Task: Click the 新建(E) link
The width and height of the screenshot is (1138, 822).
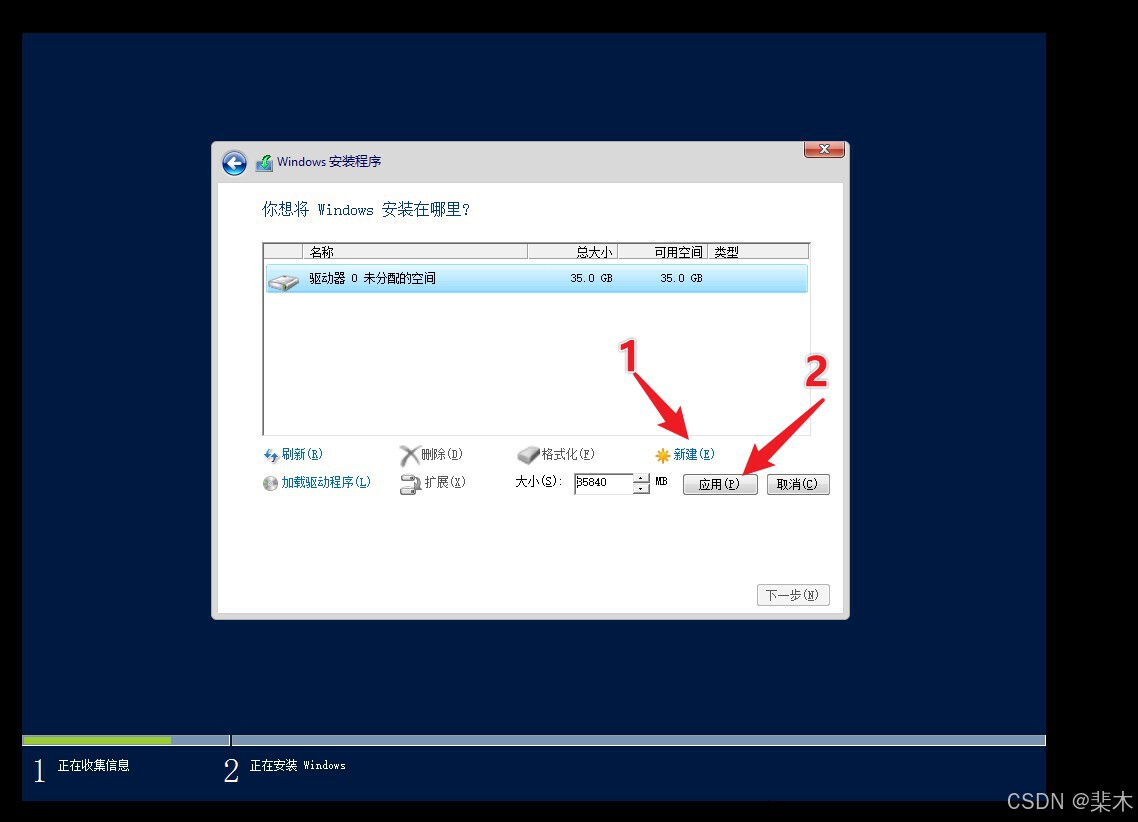Action: point(694,454)
